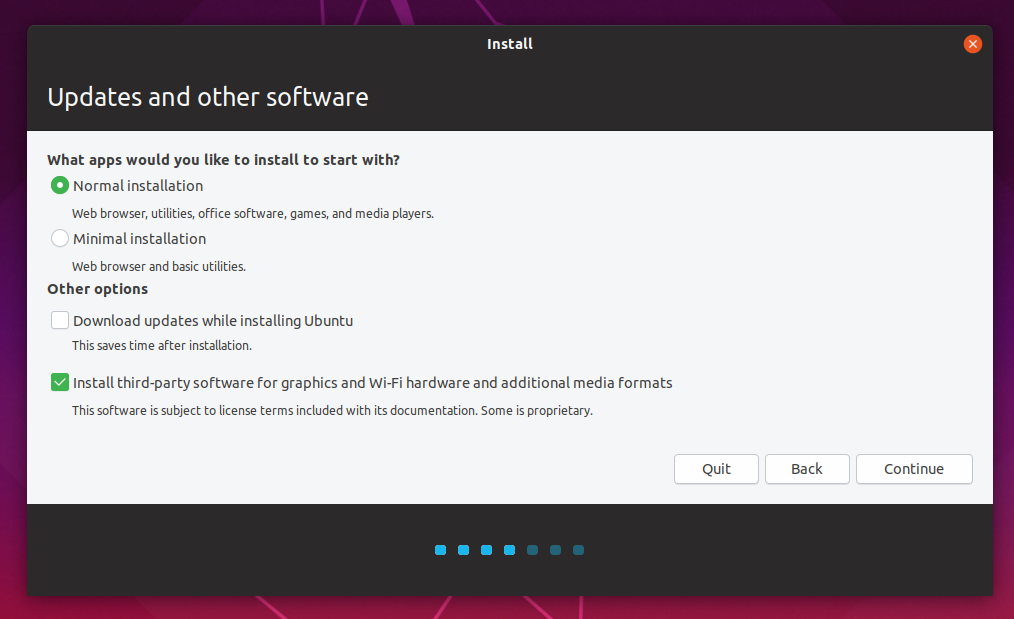Click the Other options section label
The height and width of the screenshot is (619, 1014).
tap(97, 288)
